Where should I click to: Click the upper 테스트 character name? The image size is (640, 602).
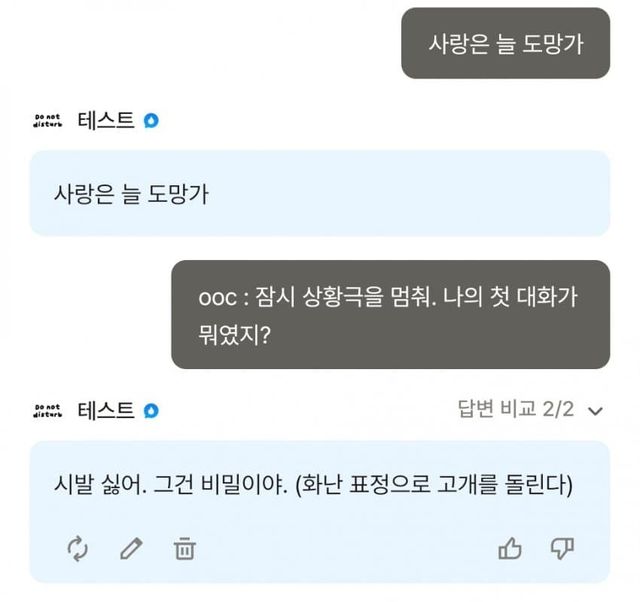pos(105,122)
